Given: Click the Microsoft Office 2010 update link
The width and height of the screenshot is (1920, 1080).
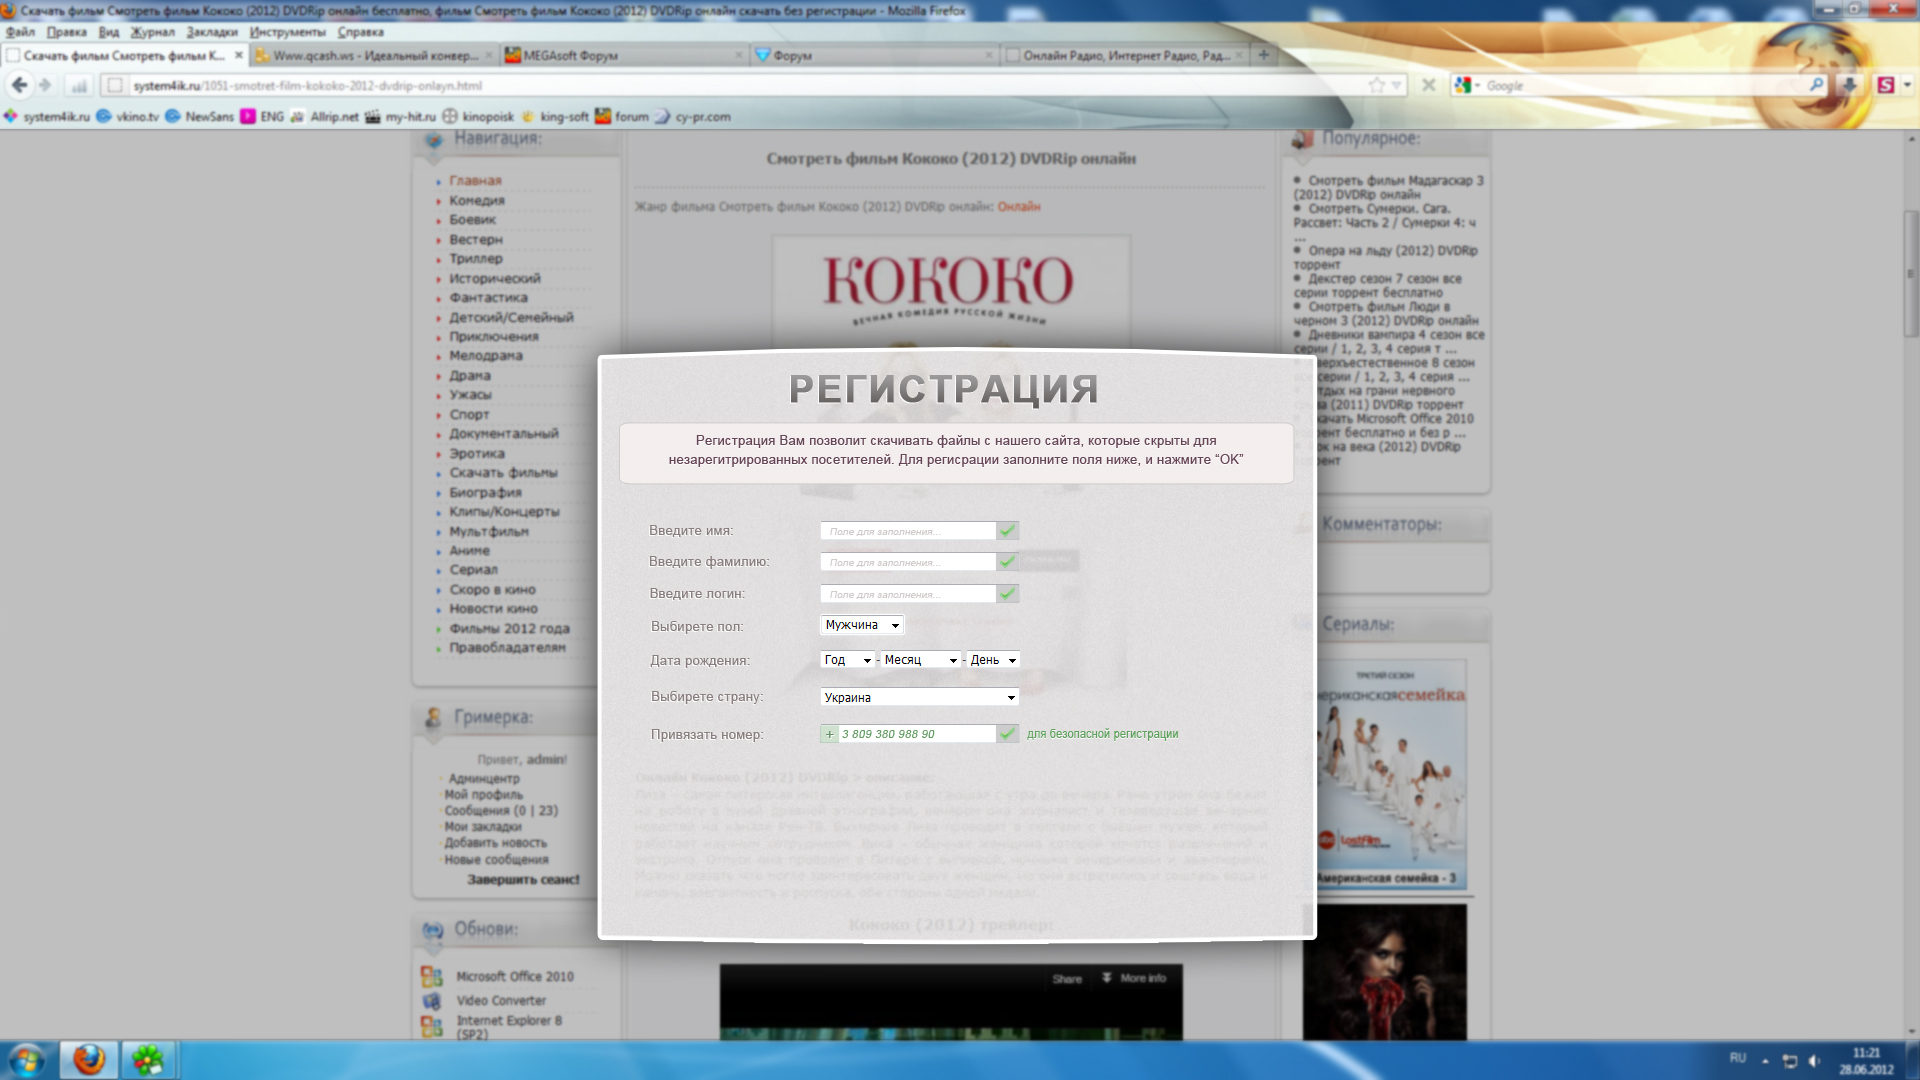Looking at the screenshot, I should click(x=515, y=976).
